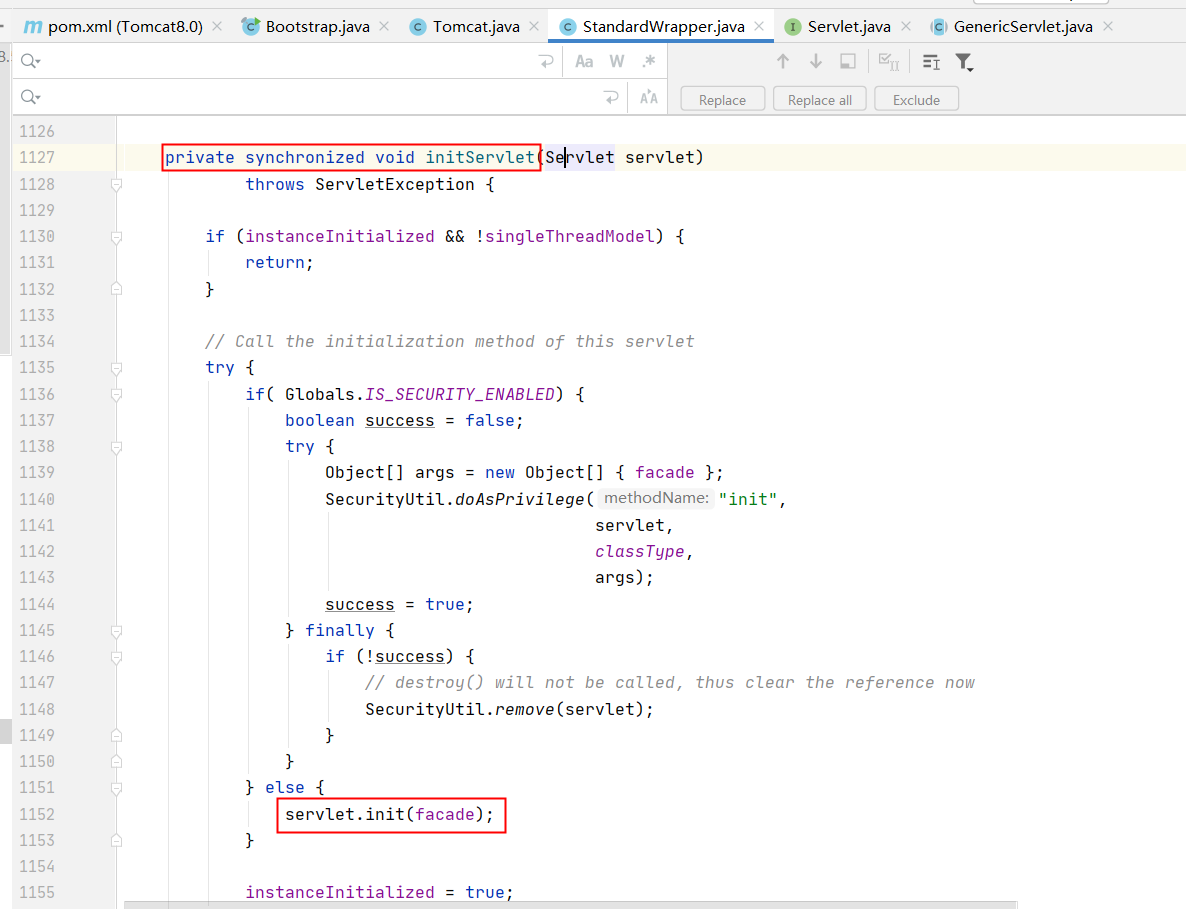Click instanceInitialized on line 1155
The width and height of the screenshot is (1186, 909).
(x=340, y=892)
